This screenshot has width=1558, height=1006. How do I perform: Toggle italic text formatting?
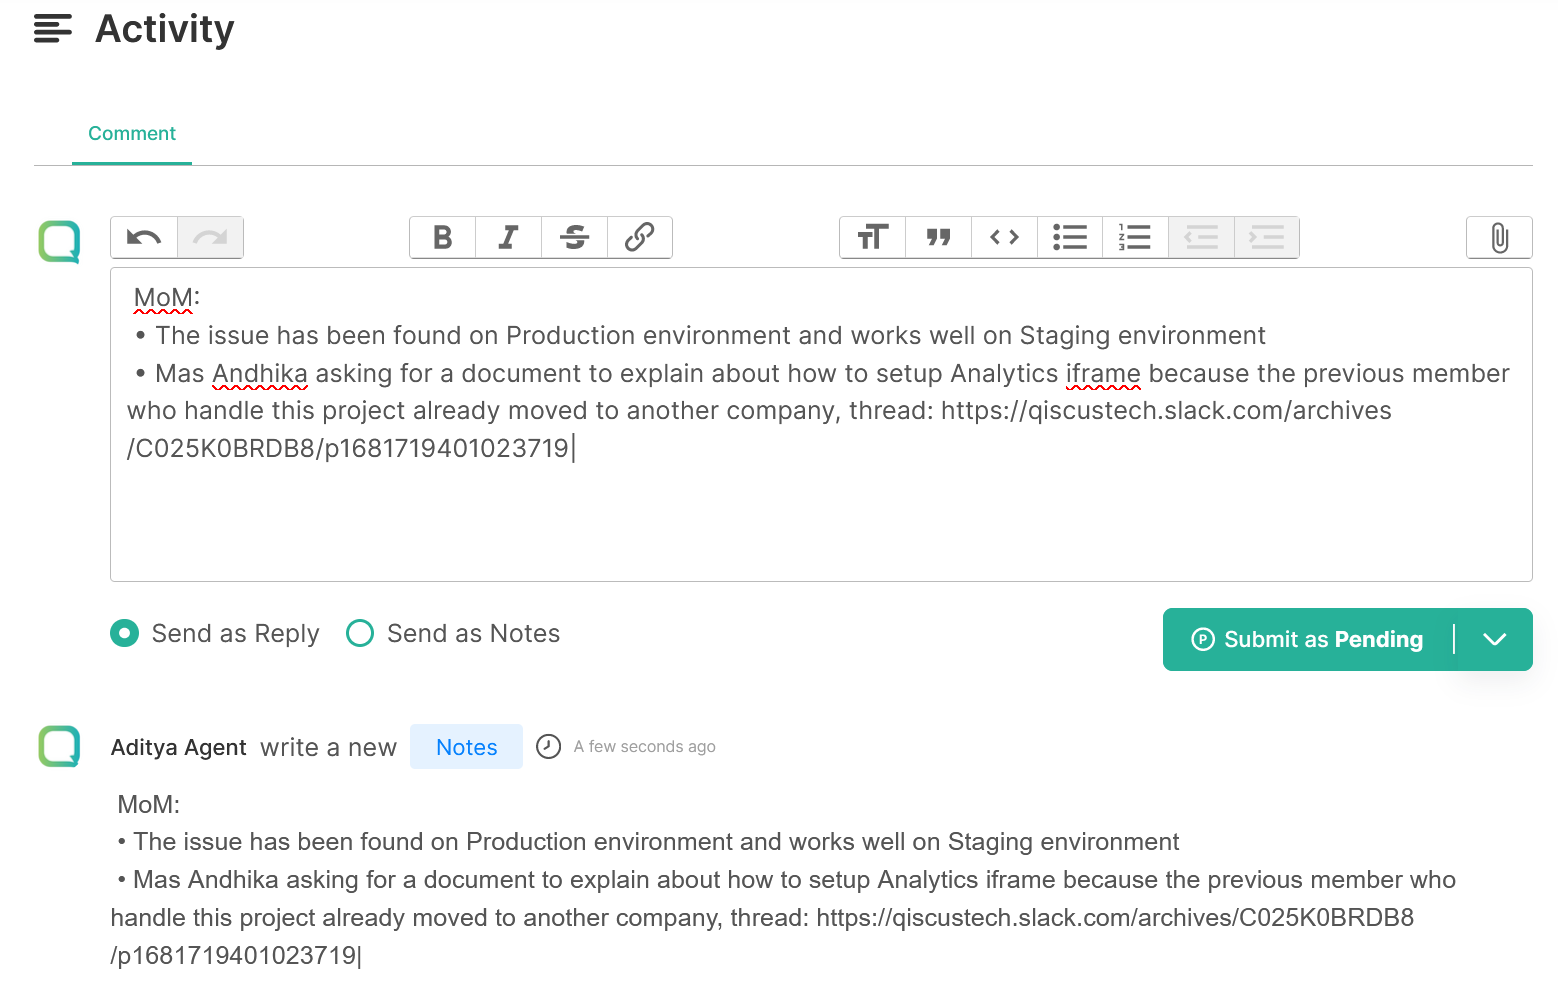[508, 238]
